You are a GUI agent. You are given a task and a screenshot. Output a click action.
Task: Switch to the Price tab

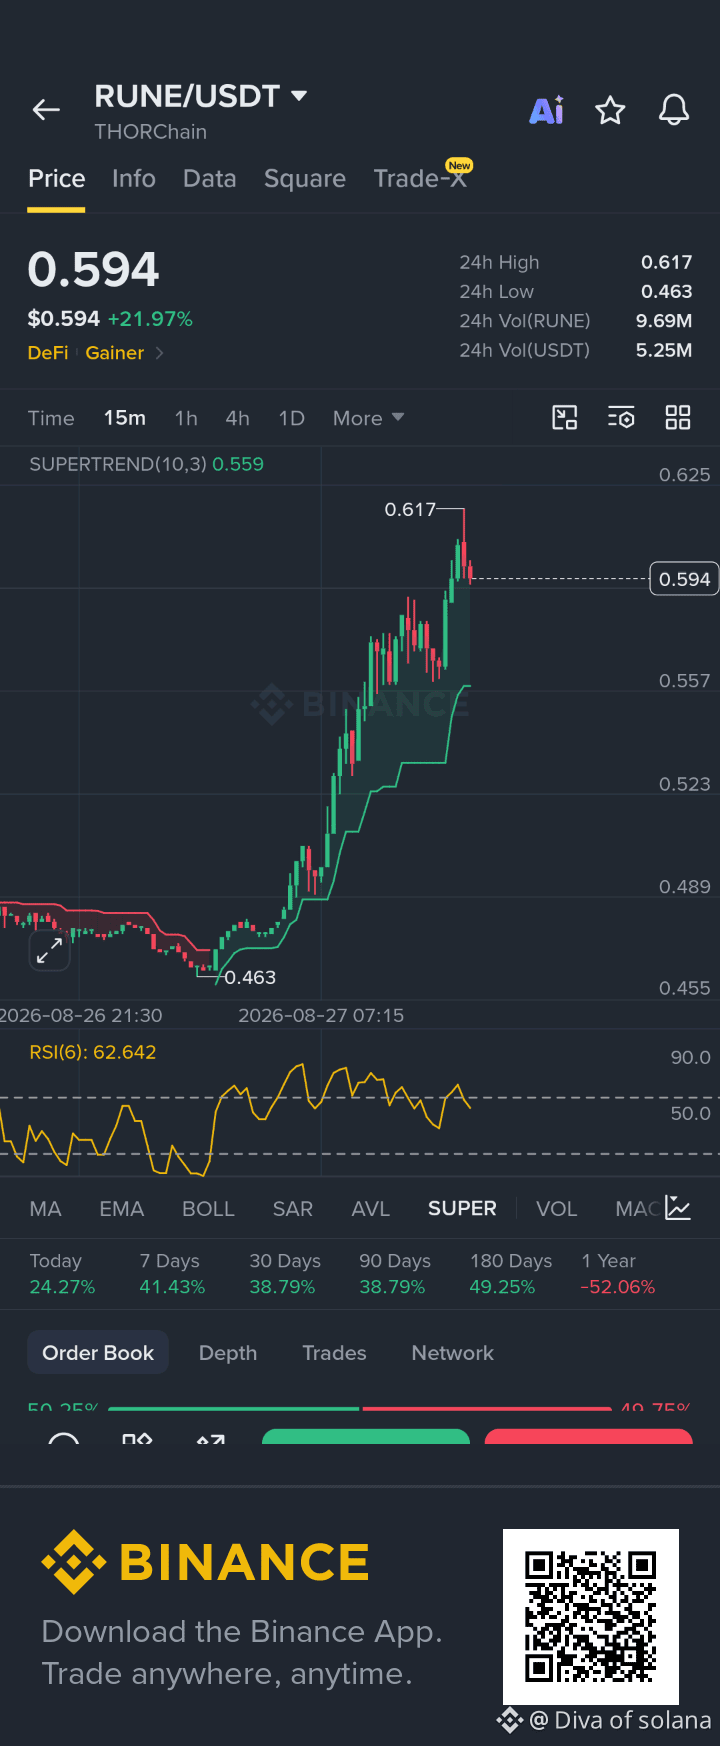(56, 179)
